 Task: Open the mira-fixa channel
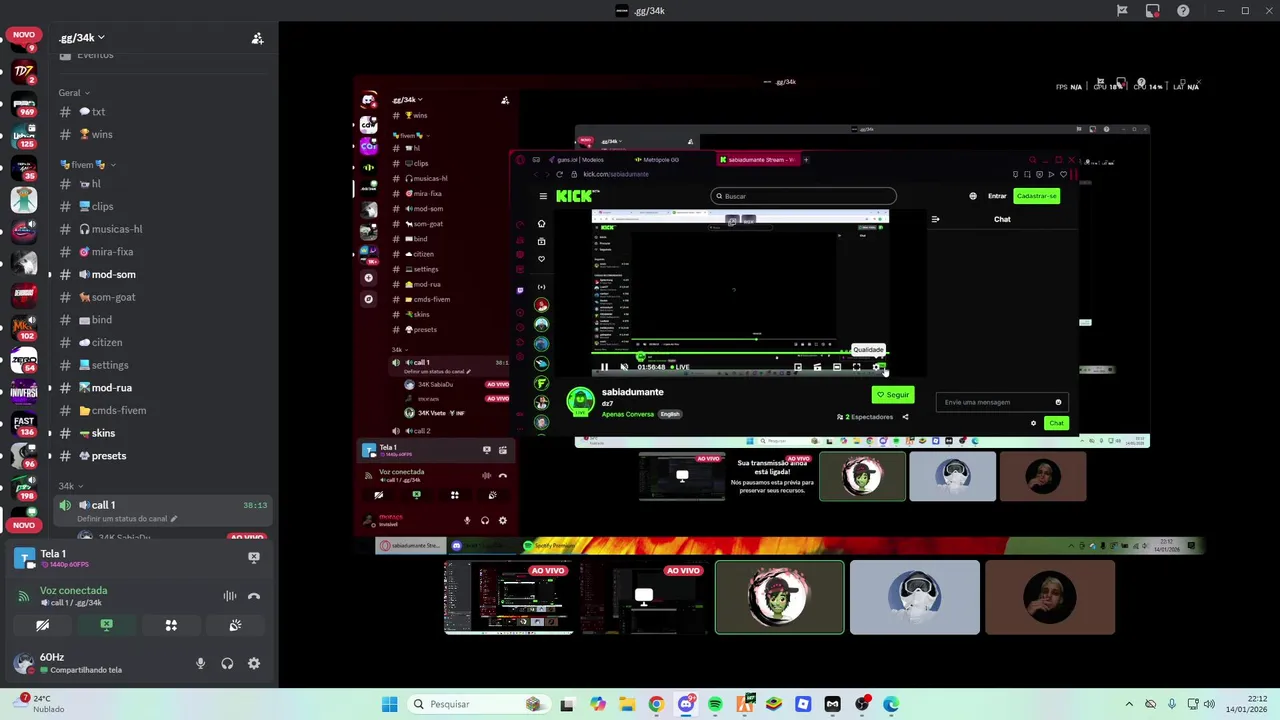162,252
